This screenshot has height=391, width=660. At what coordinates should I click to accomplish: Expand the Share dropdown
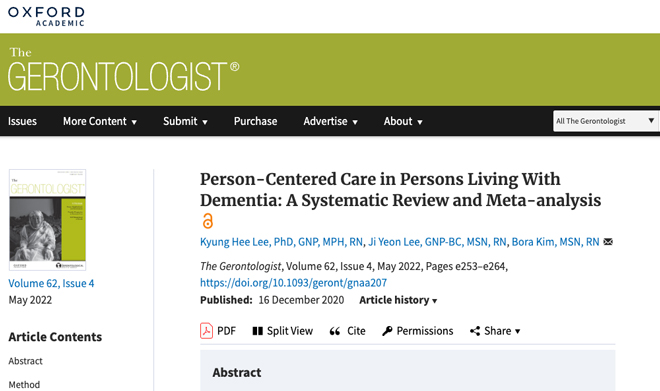(495, 331)
